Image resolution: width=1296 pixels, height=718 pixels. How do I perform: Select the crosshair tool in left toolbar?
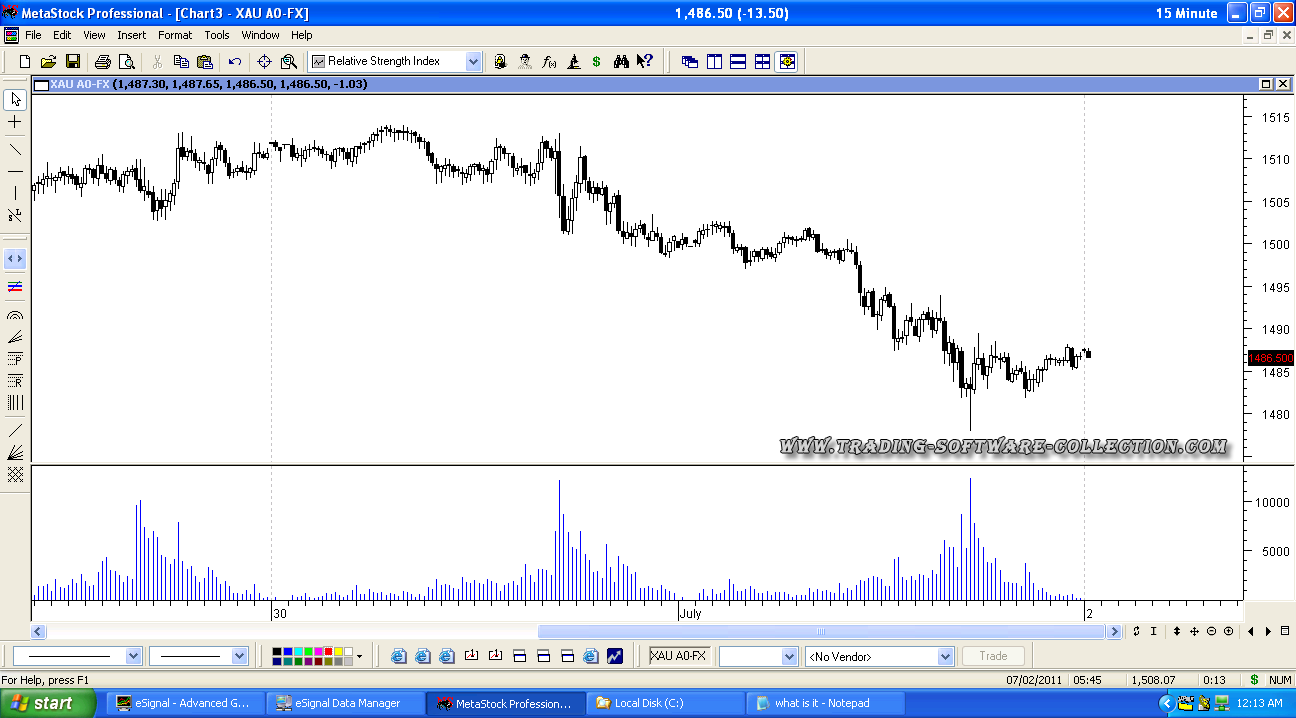(x=15, y=122)
